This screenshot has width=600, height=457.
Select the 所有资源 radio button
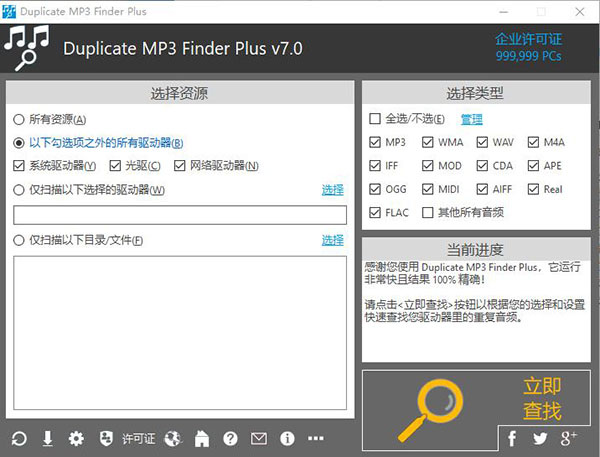click(20, 119)
